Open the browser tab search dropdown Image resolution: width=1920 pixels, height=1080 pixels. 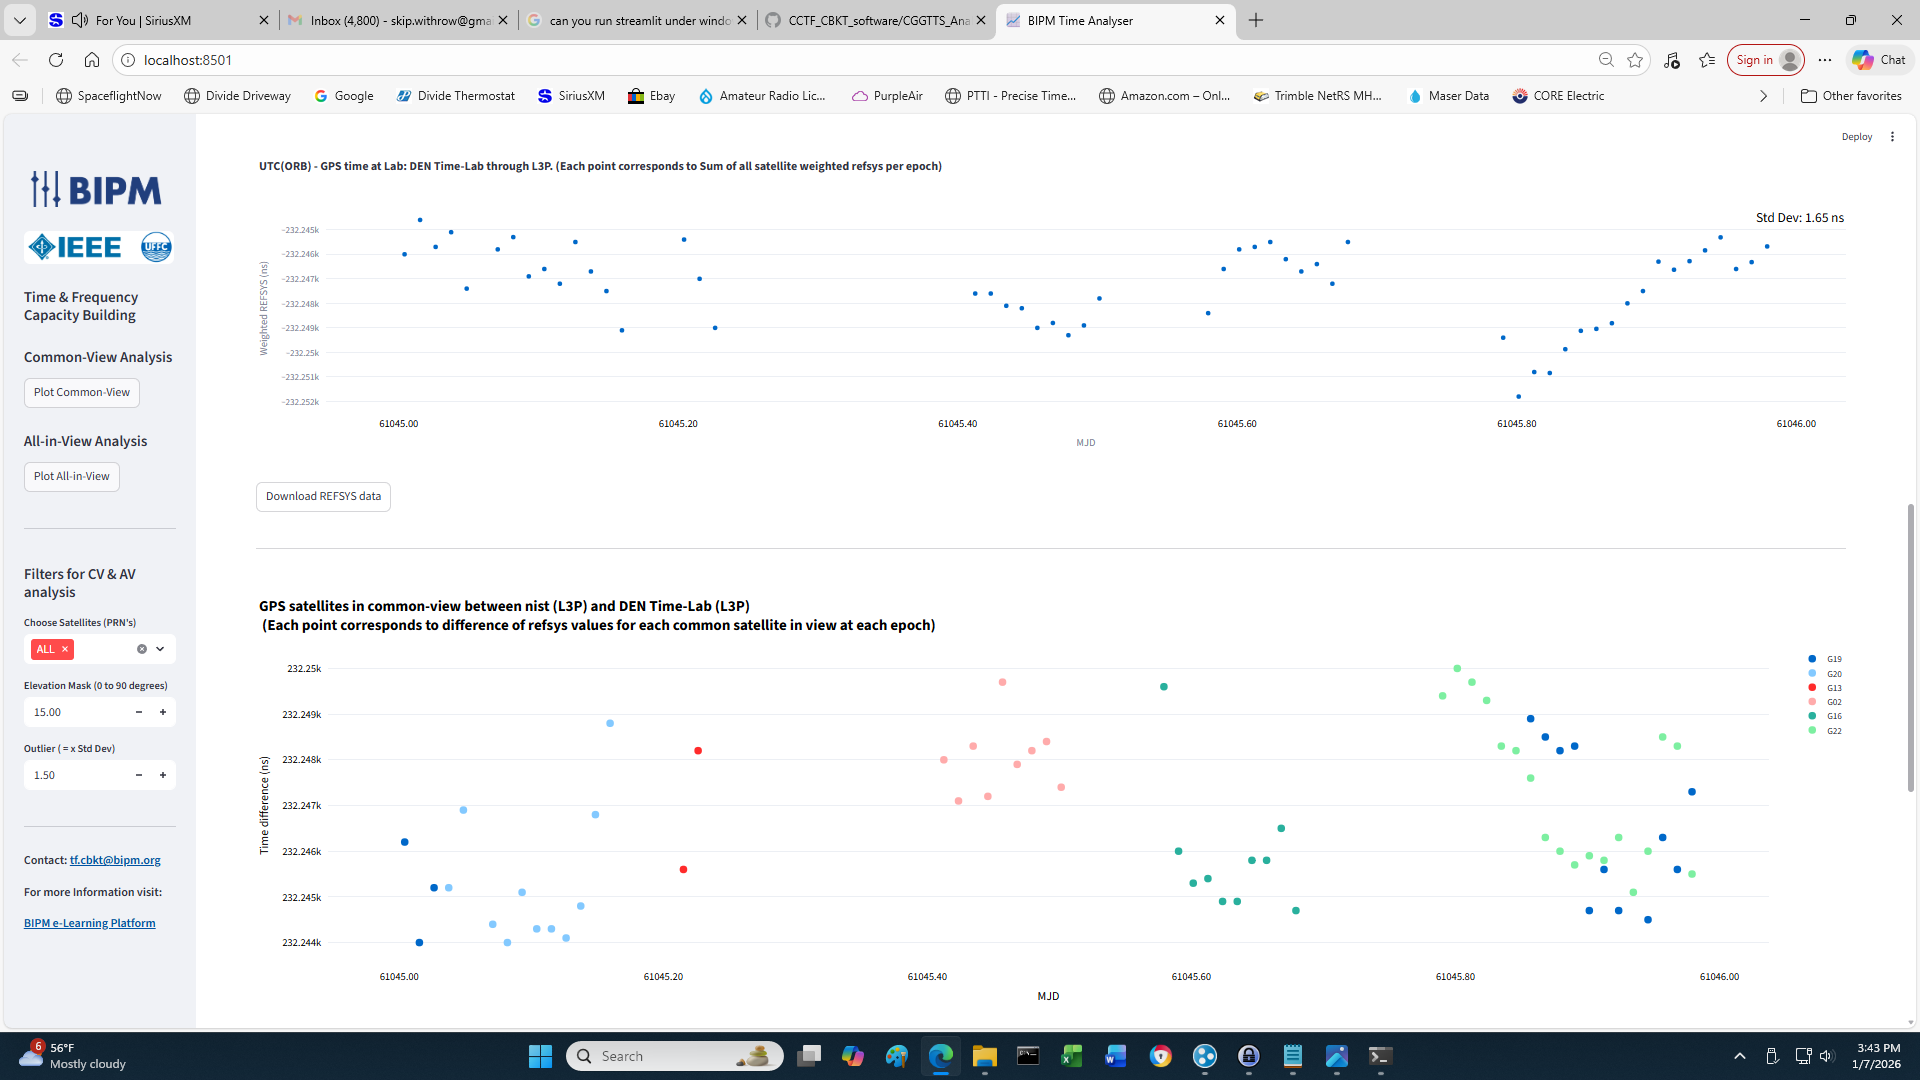pyautogui.click(x=19, y=20)
